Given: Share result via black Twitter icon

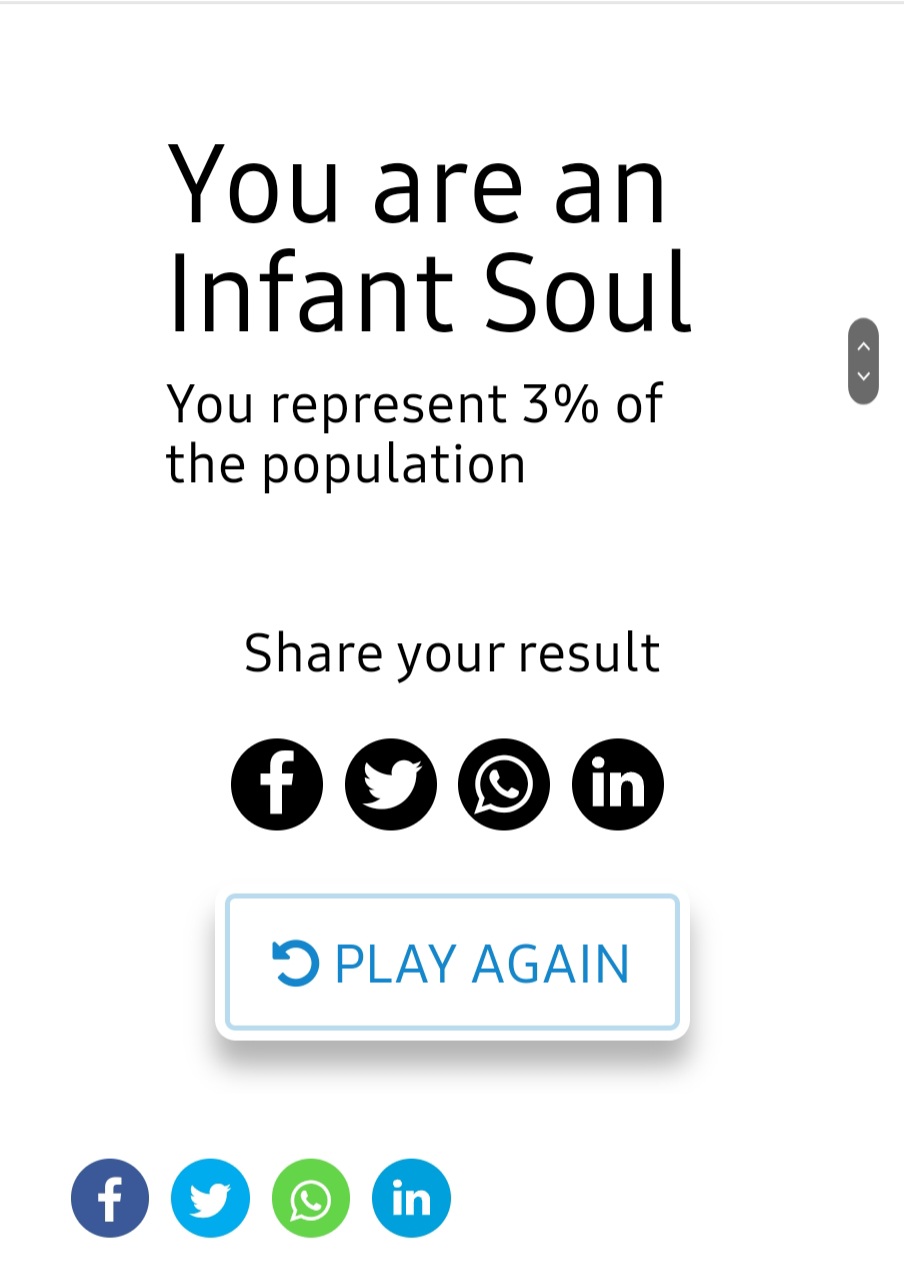Looking at the screenshot, I should point(391,784).
